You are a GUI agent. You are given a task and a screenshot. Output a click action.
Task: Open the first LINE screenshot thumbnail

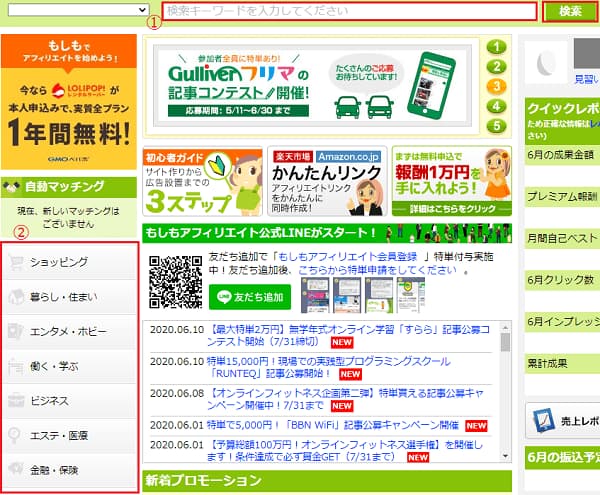tap(315, 295)
